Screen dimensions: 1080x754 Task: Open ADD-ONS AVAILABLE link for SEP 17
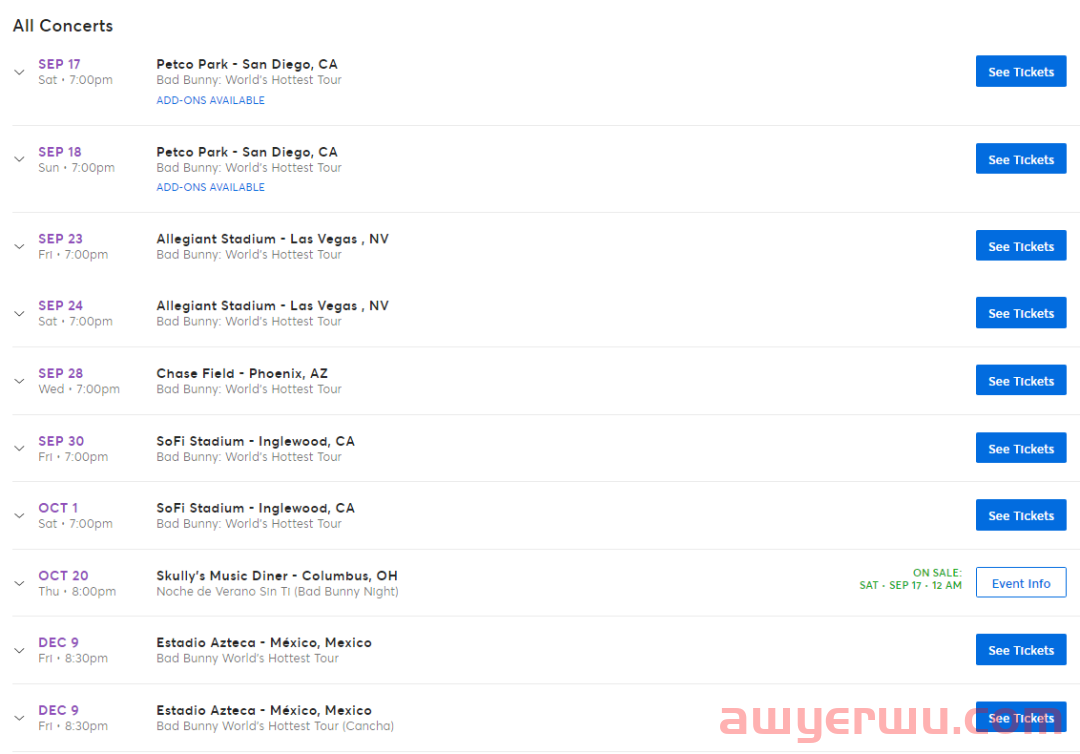[210, 101]
